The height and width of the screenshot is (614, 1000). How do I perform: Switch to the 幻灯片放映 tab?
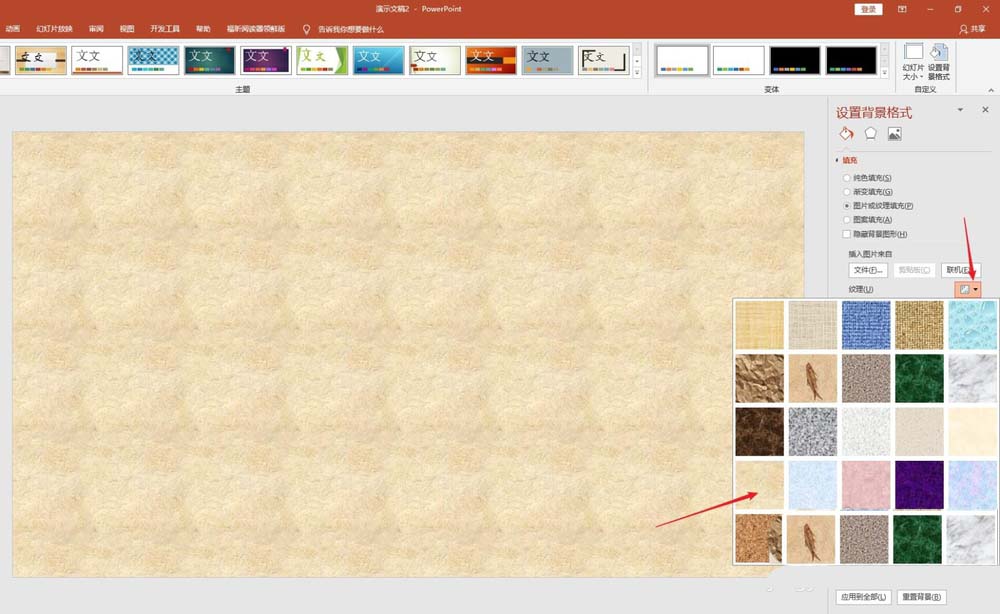[x=54, y=29]
